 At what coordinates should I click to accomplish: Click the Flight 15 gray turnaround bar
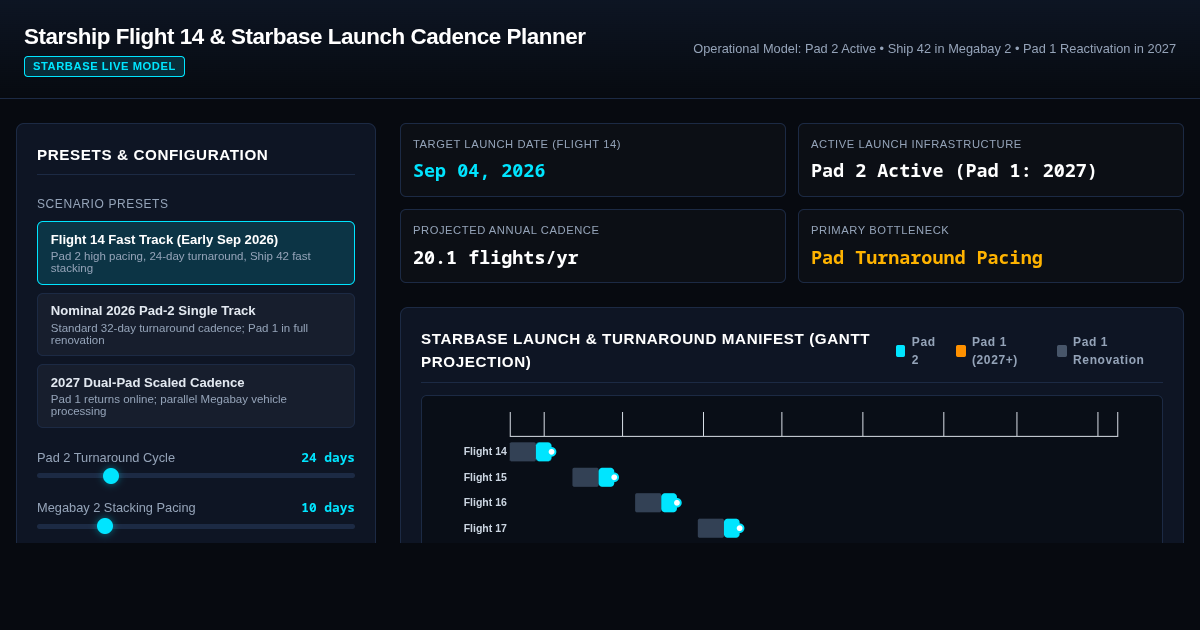[x=586, y=477]
